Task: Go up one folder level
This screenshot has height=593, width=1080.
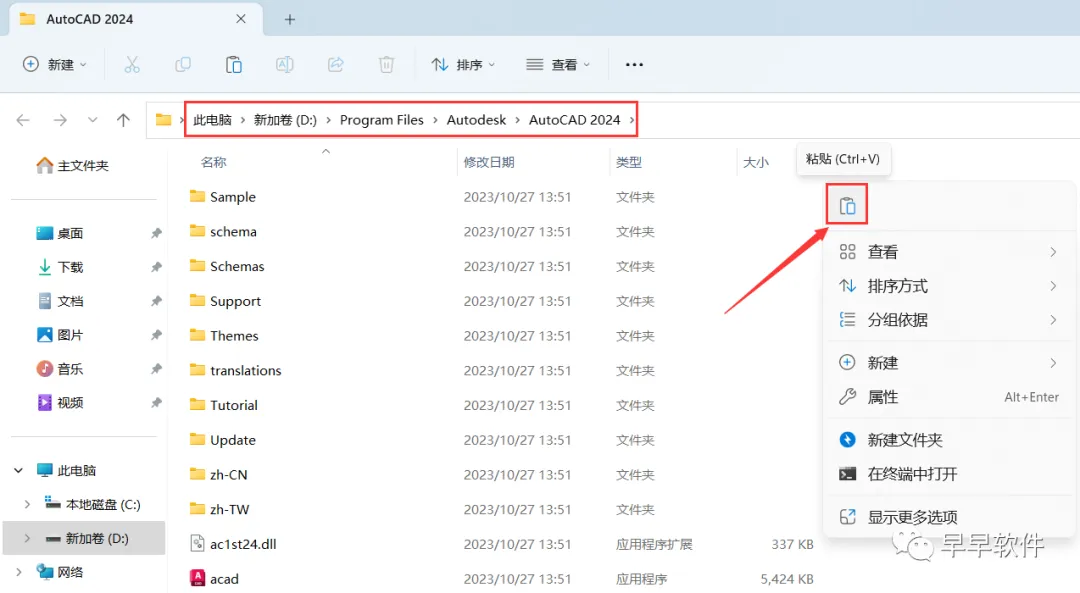Action: 123,120
